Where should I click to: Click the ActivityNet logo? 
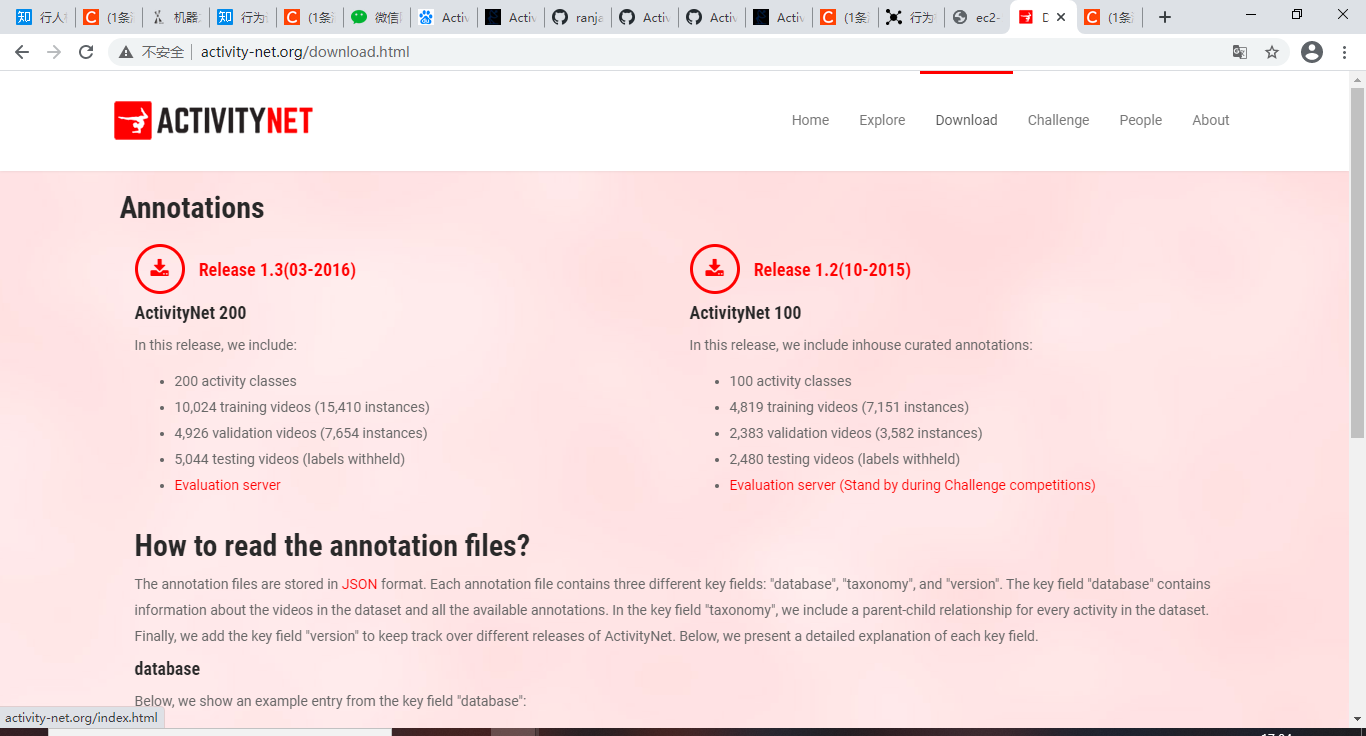(x=212, y=120)
